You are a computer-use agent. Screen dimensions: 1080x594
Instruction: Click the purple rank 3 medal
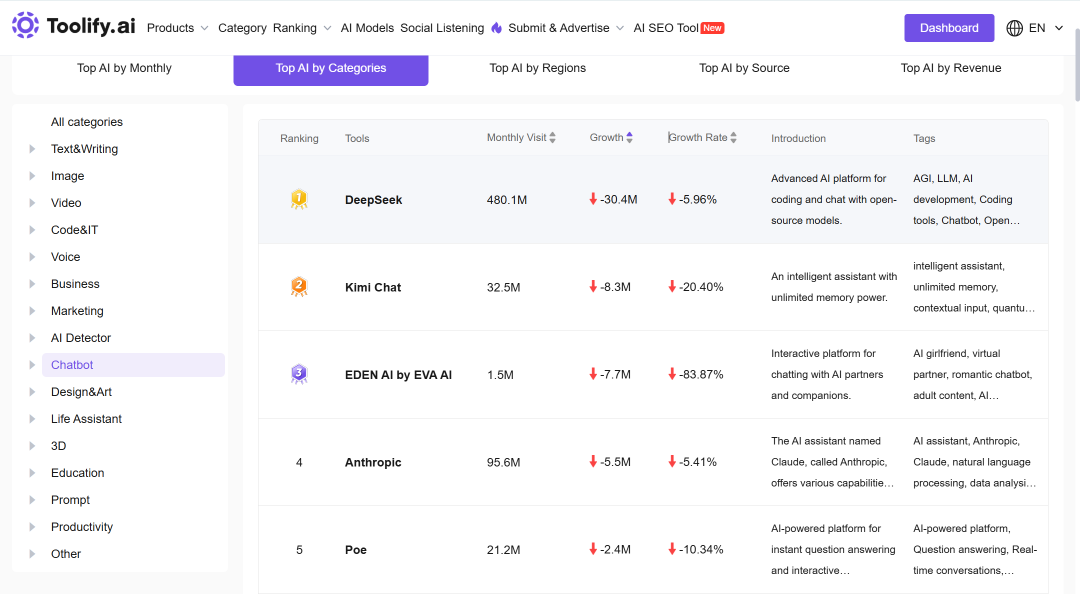coord(299,374)
